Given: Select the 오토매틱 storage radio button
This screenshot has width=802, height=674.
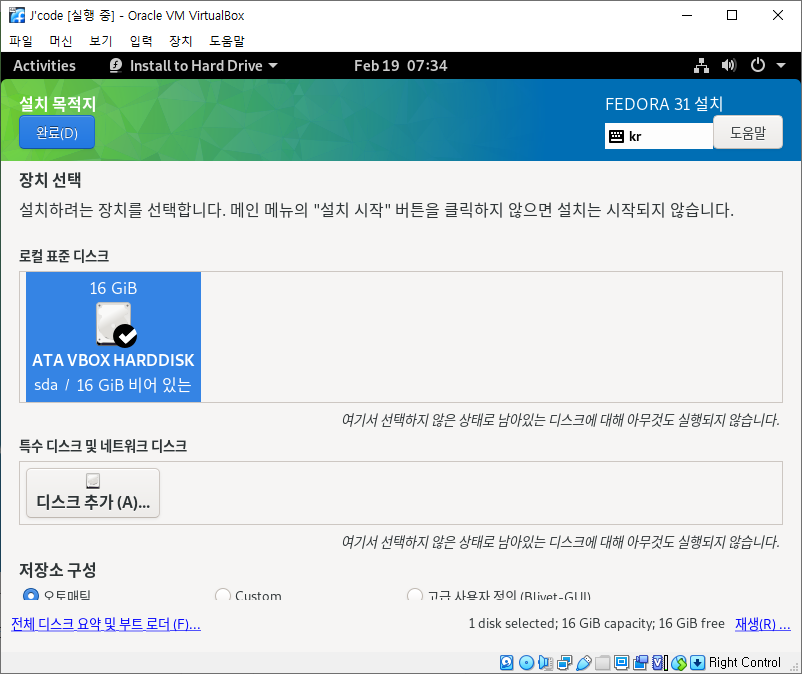Looking at the screenshot, I should coord(31,595).
